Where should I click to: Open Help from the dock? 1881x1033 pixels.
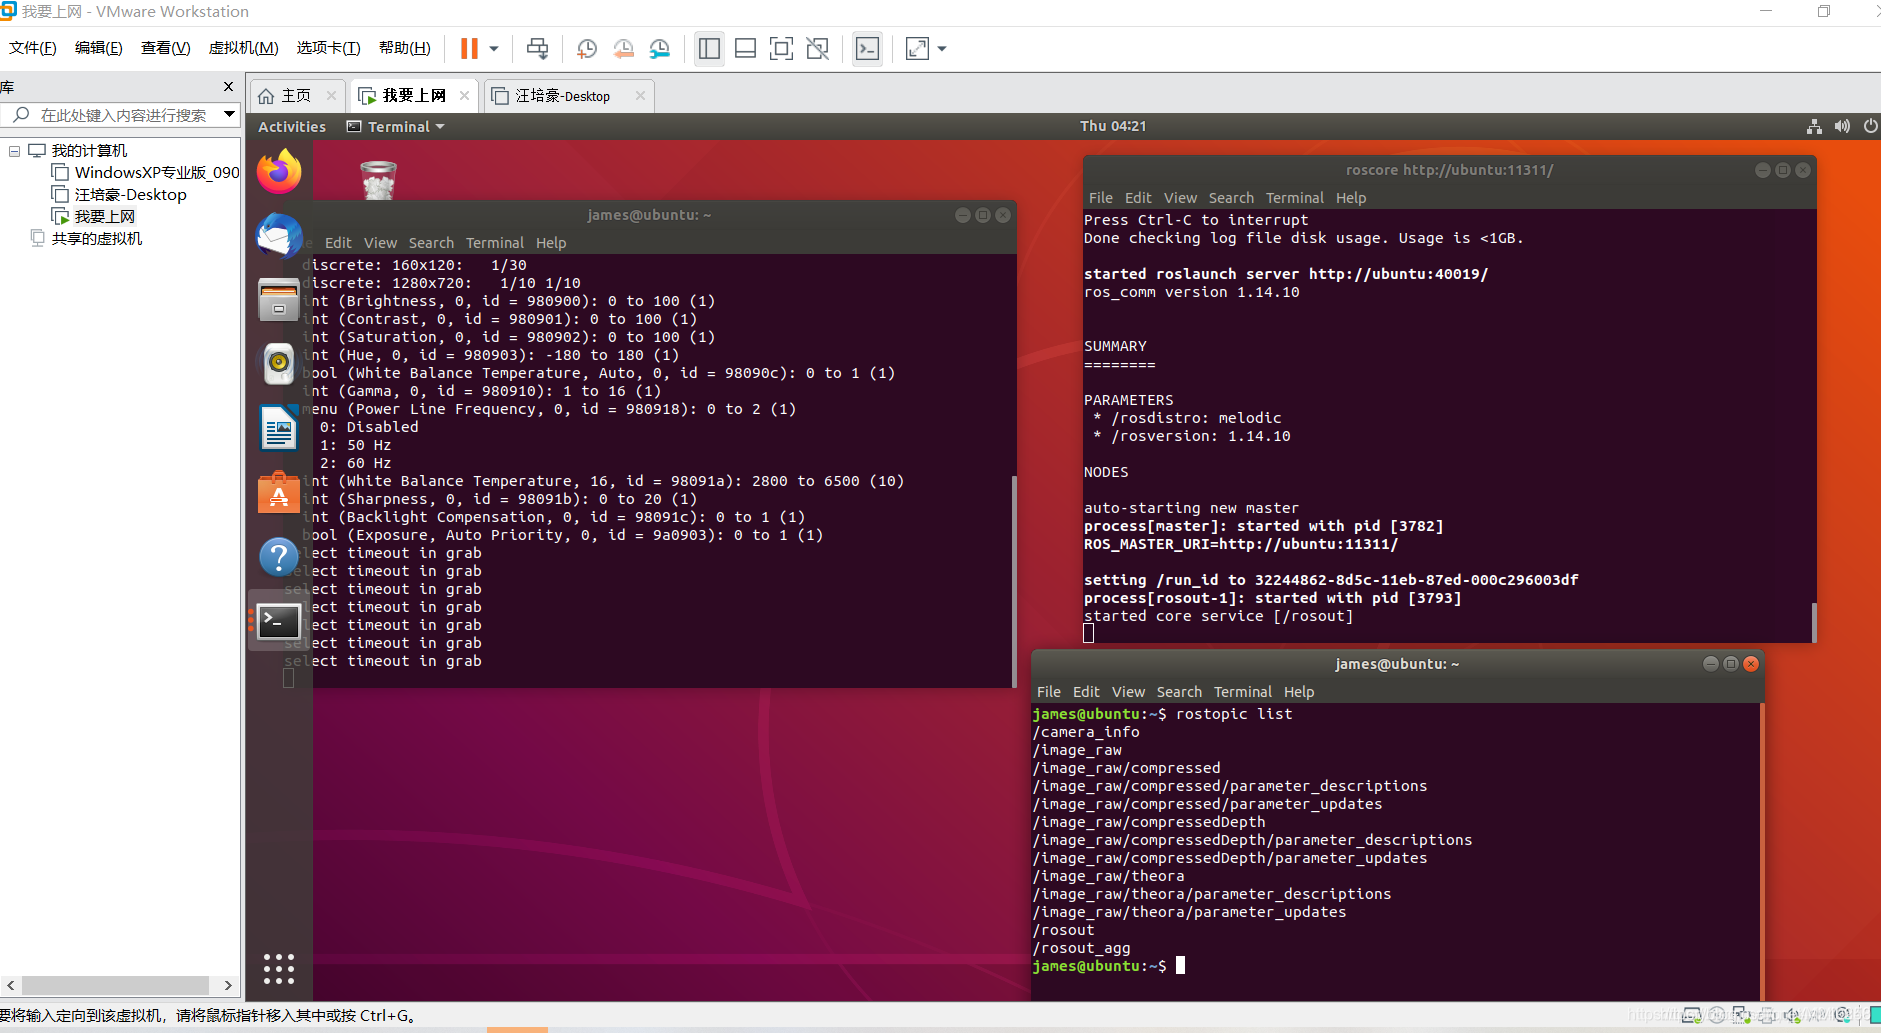pyautogui.click(x=279, y=557)
